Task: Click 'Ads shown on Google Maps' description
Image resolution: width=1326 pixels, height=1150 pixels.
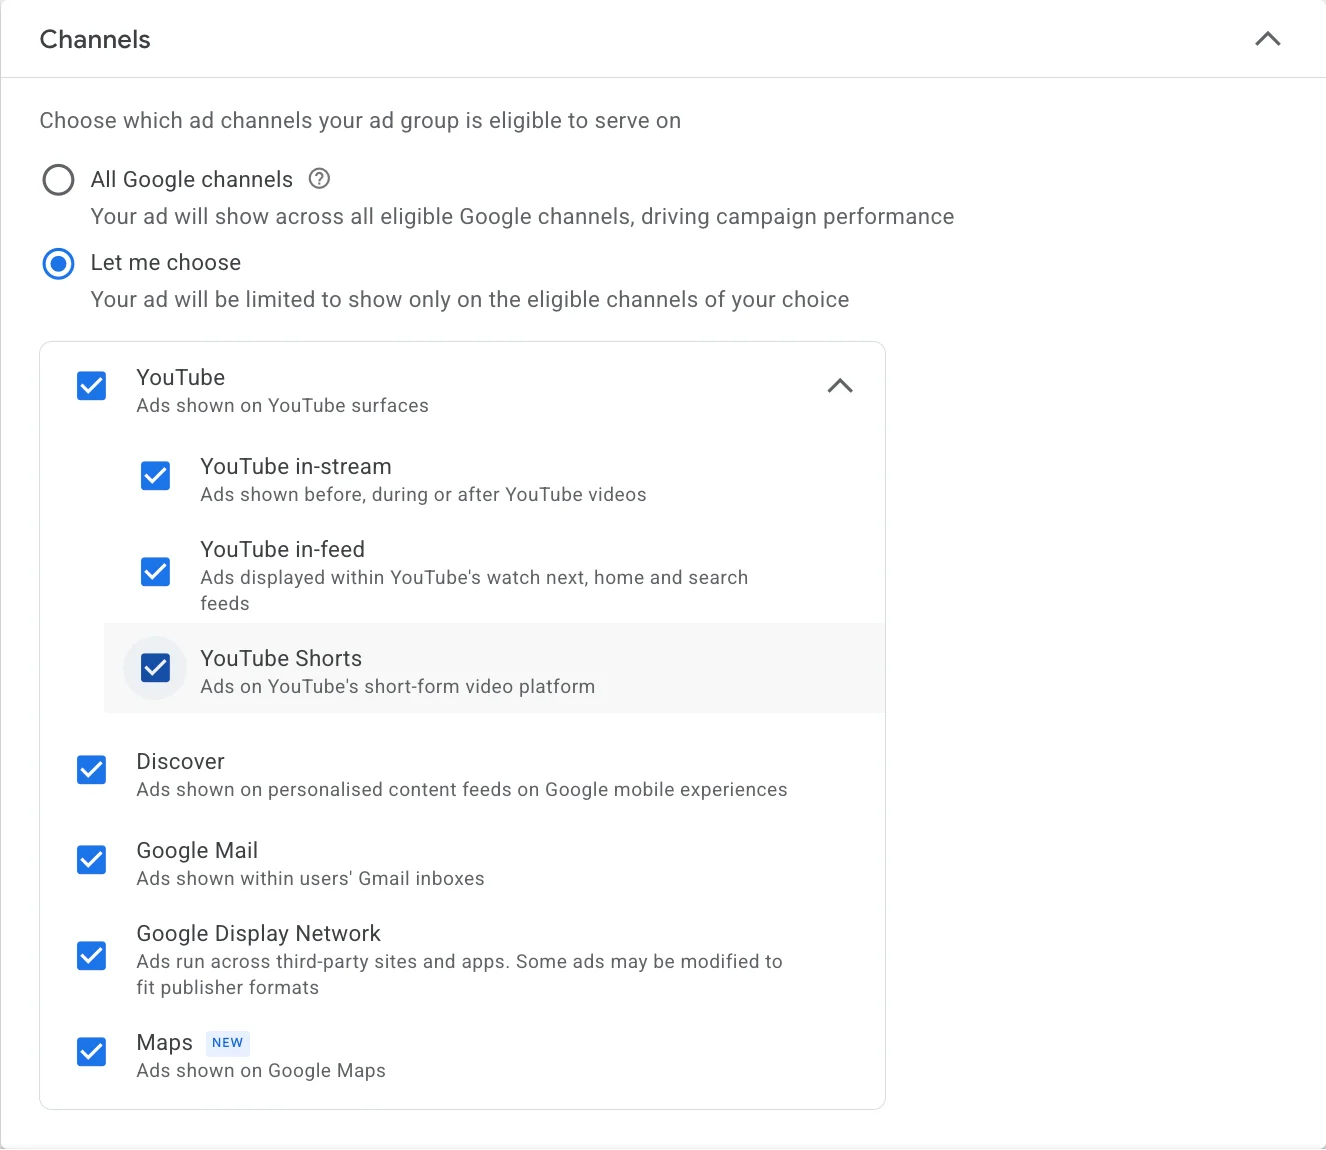Action: point(261,1071)
